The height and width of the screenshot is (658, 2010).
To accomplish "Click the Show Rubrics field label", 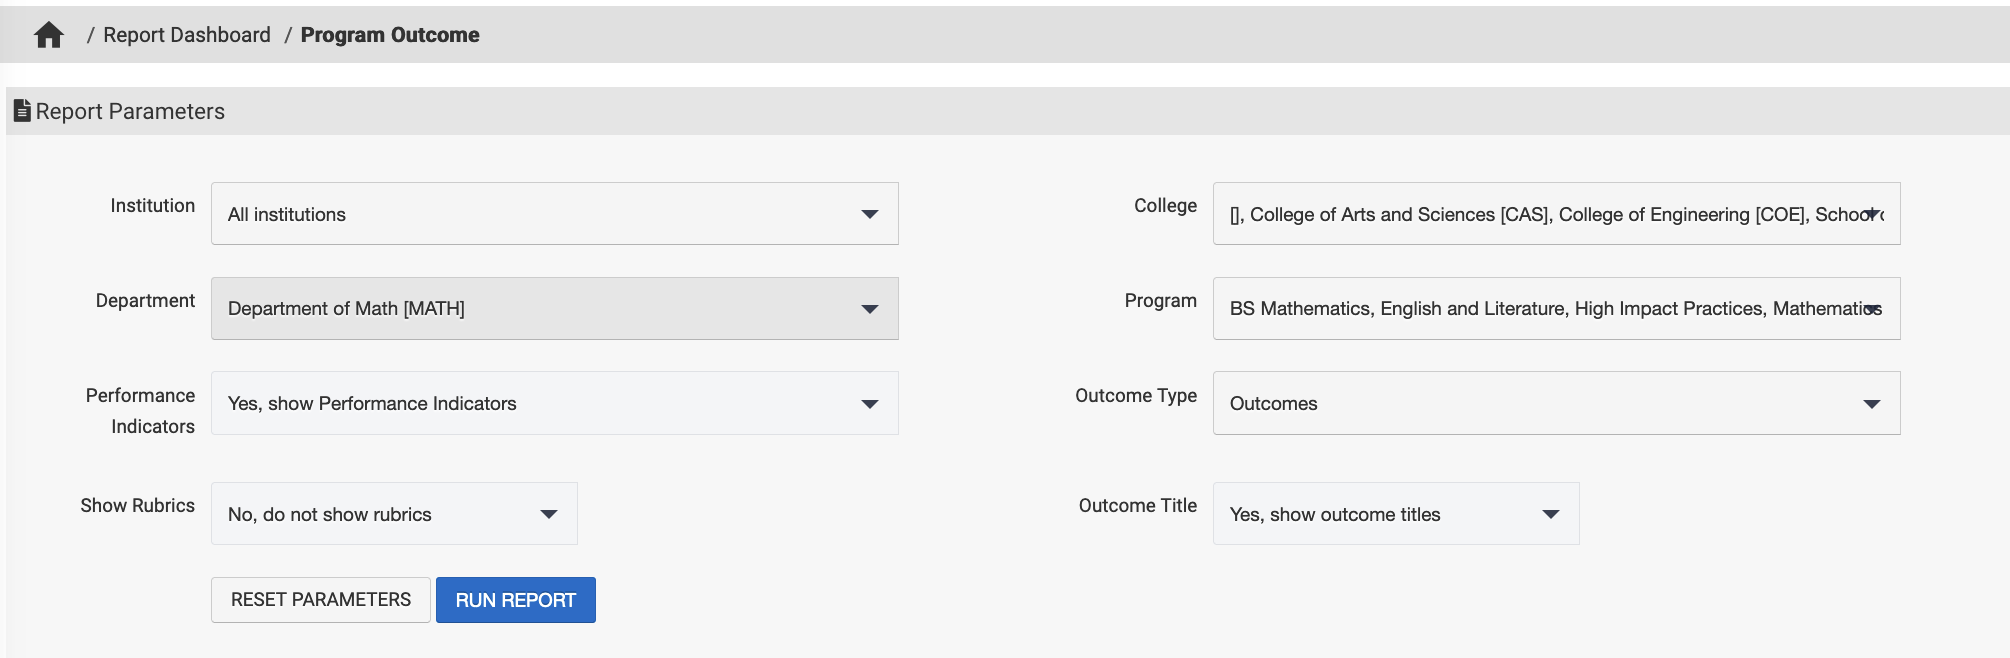I will [138, 505].
